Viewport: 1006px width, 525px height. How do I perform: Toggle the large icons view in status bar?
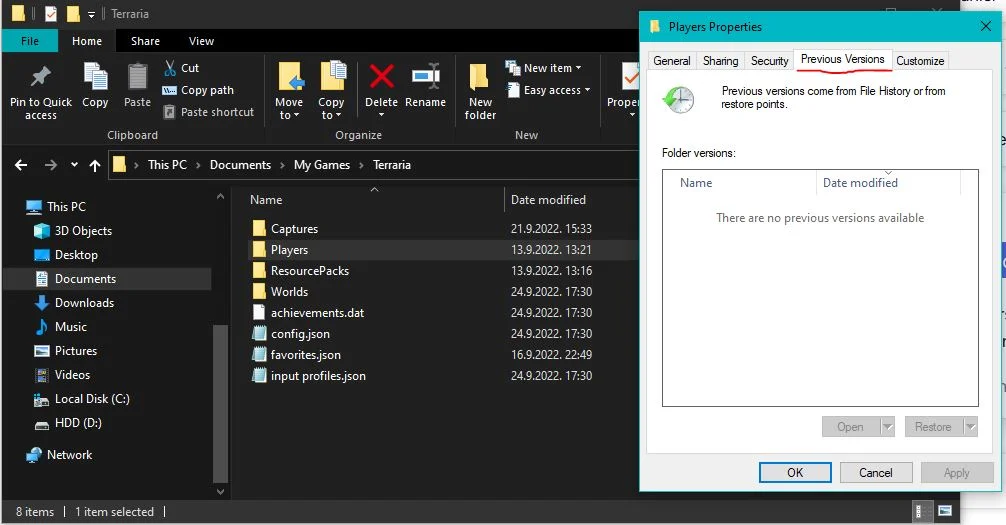coord(944,512)
